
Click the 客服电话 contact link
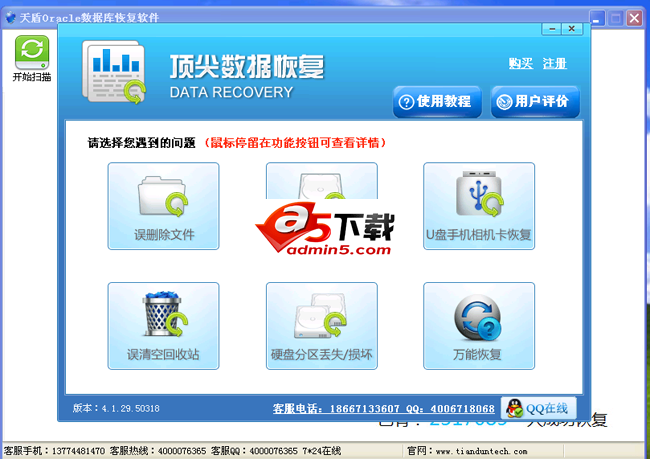coord(383,408)
